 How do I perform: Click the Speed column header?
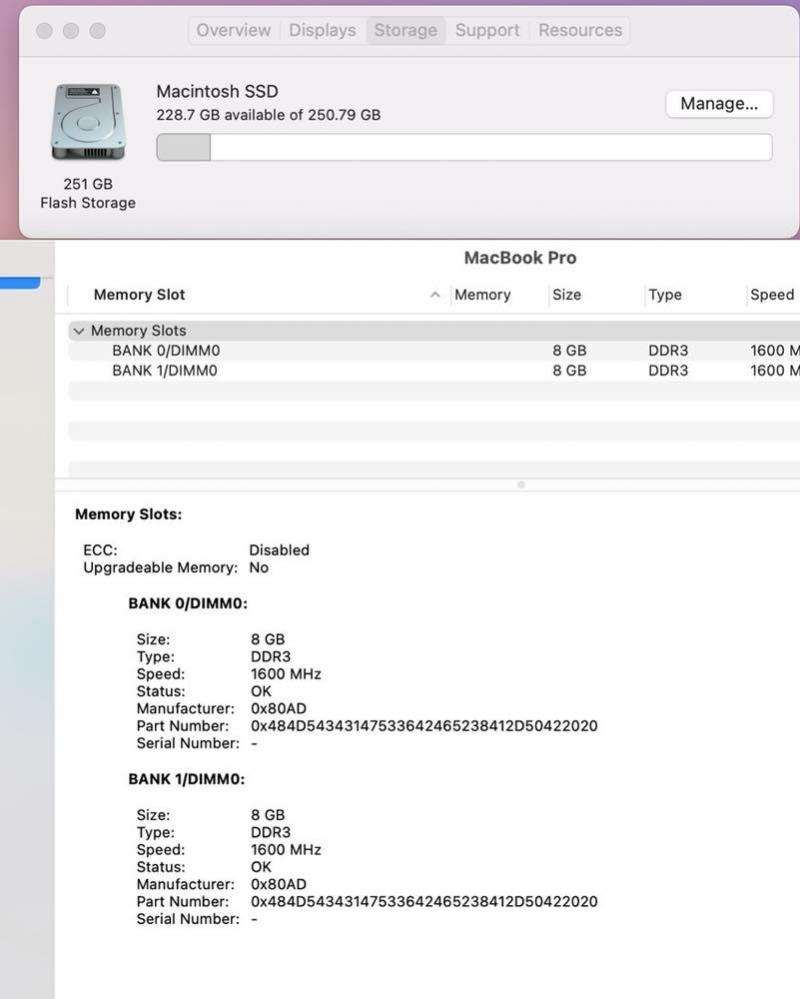[x=771, y=295]
